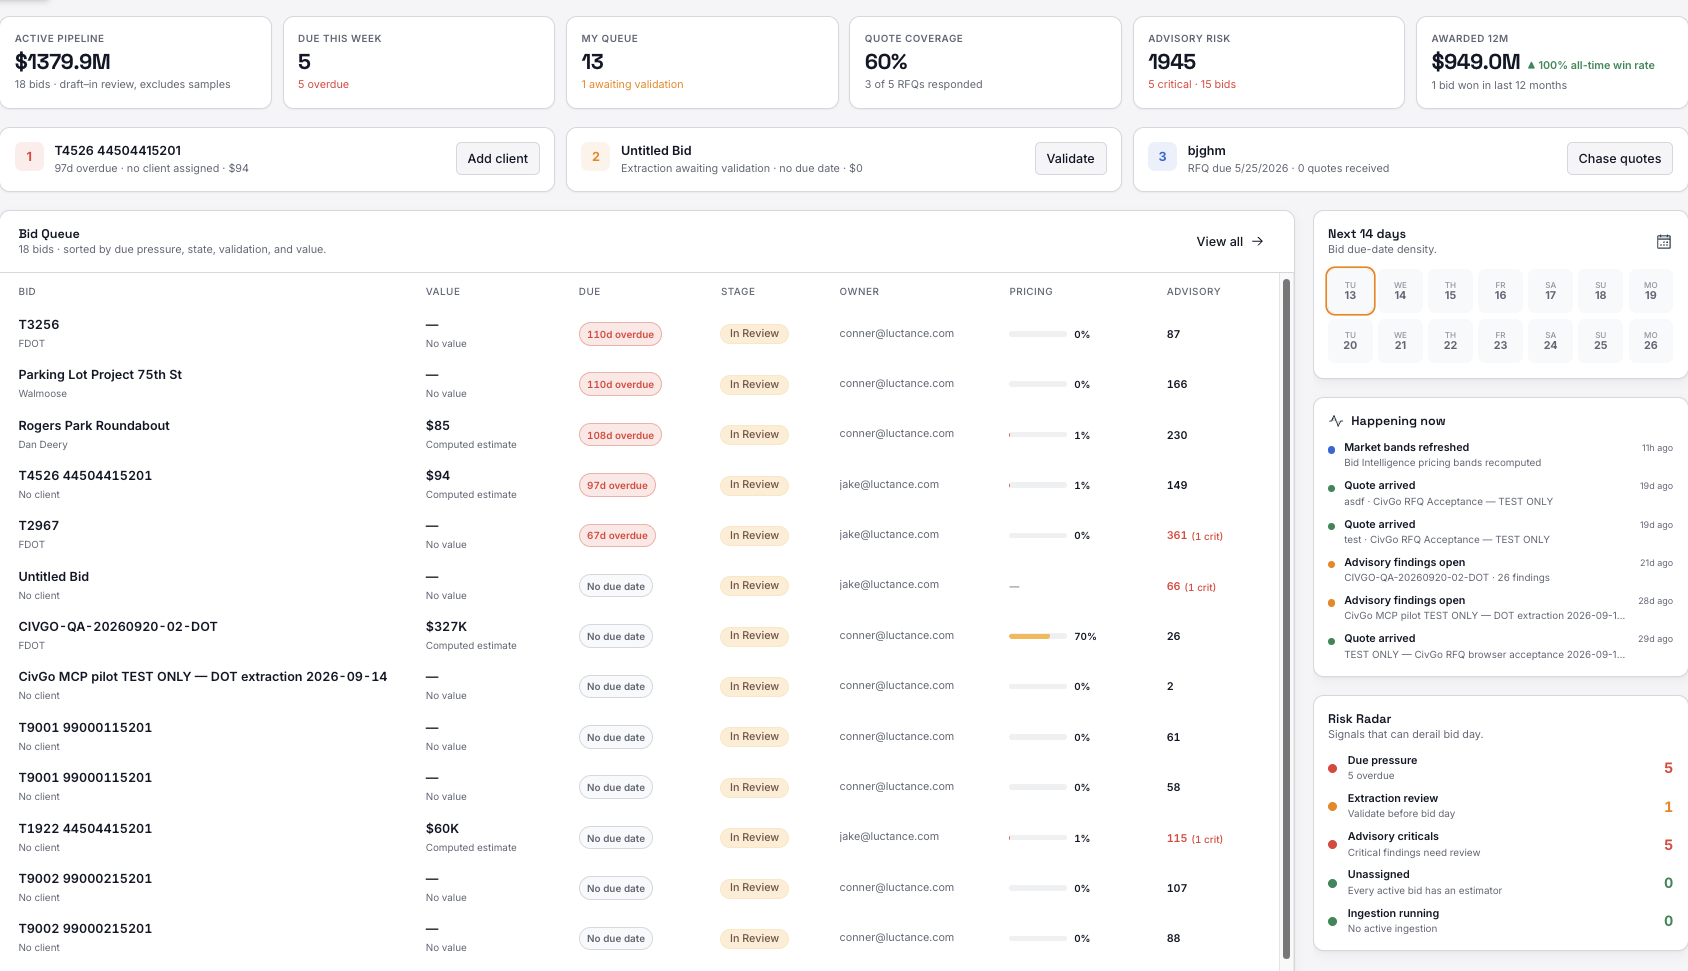Open the Due This Week card
Viewport: 1688px width, 971px height.
click(x=419, y=62)
